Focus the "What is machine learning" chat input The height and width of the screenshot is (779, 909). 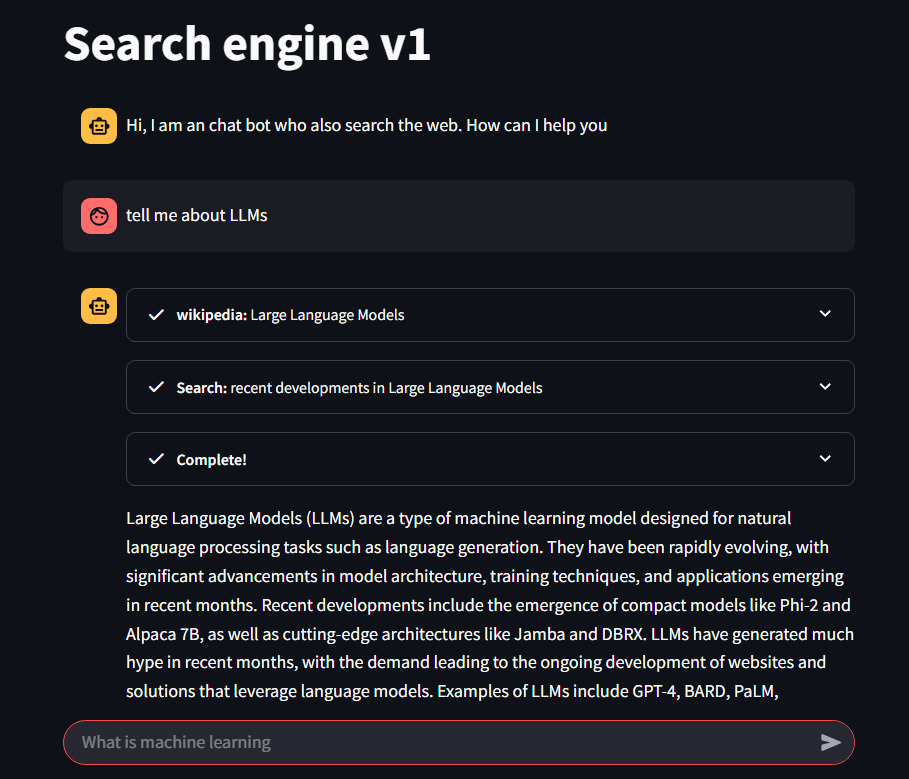click(x=440, y=742)
